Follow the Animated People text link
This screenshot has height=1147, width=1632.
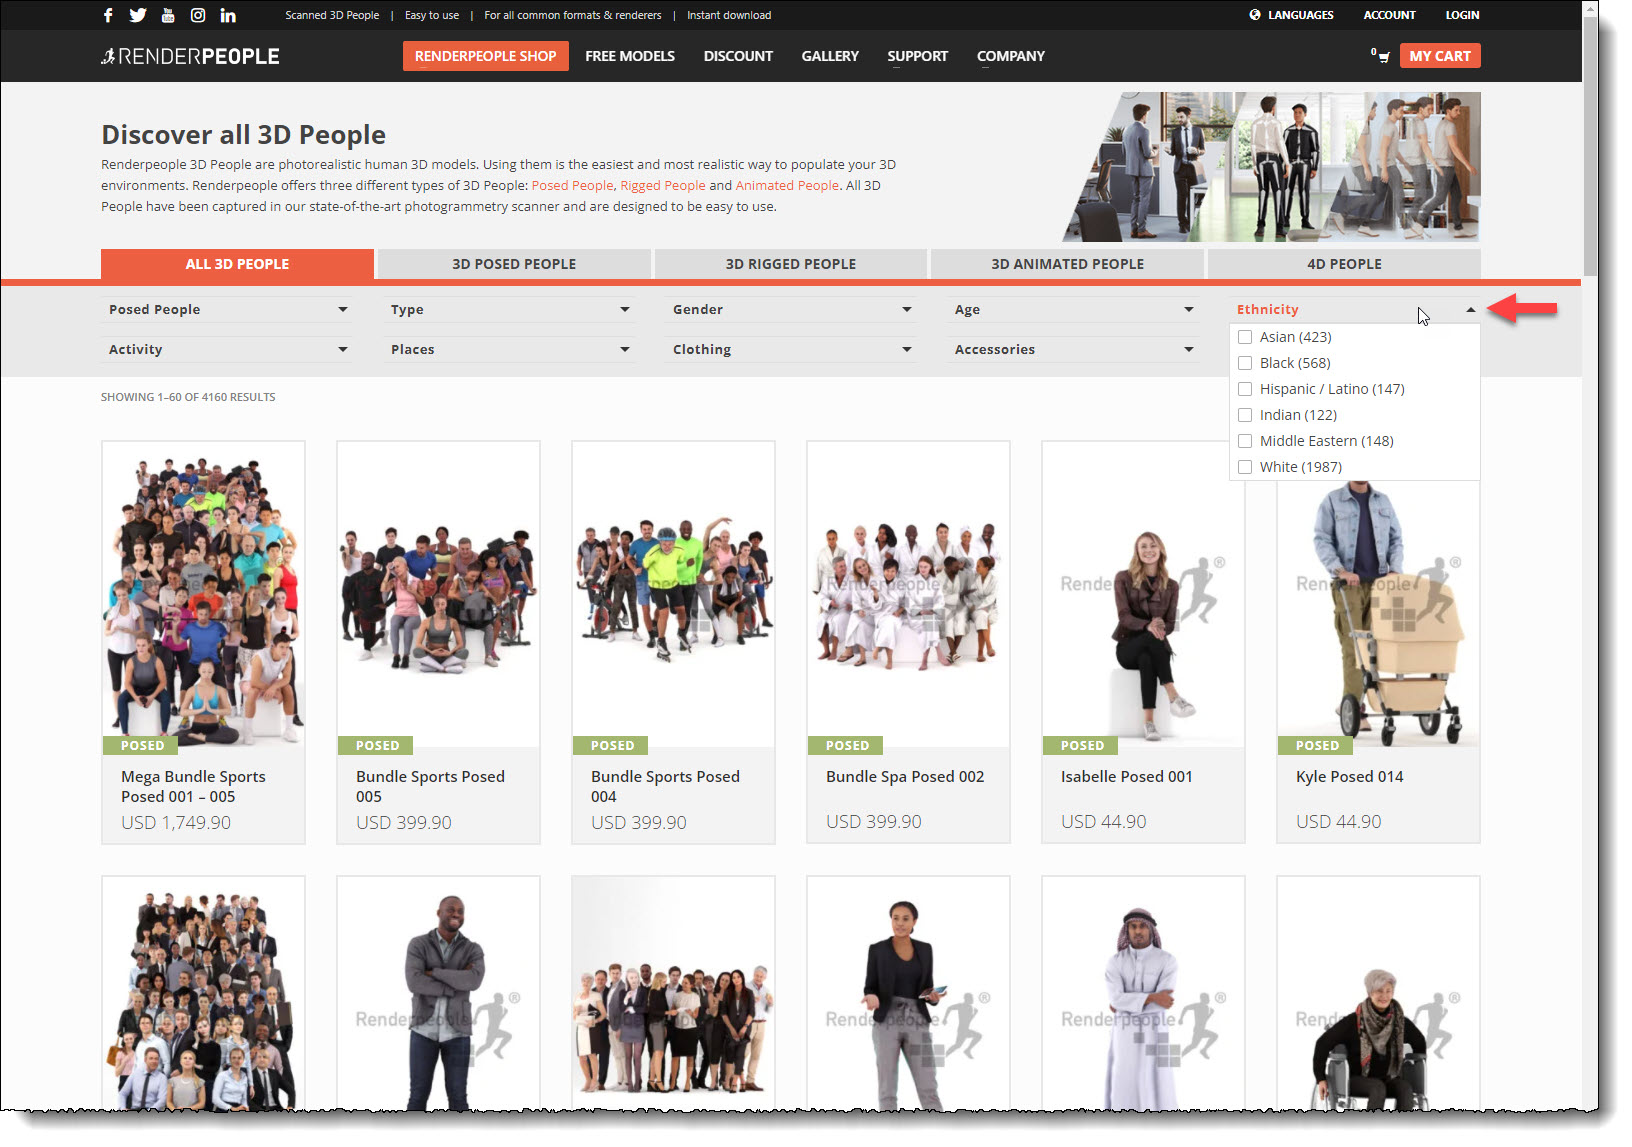pos(787,185)
